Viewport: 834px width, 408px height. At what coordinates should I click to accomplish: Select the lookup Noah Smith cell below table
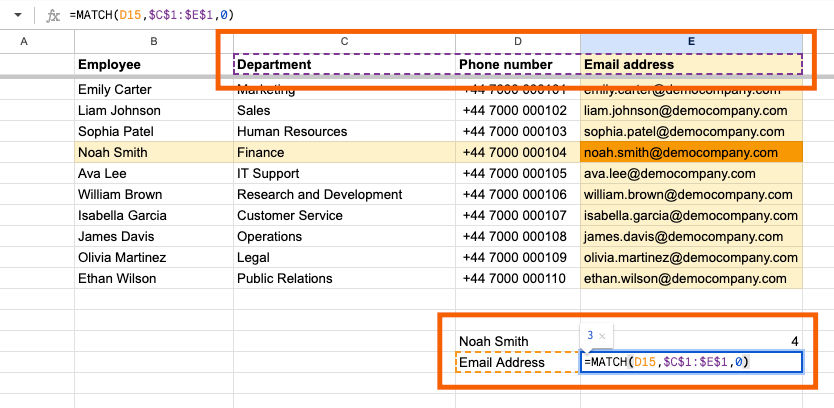518,342
